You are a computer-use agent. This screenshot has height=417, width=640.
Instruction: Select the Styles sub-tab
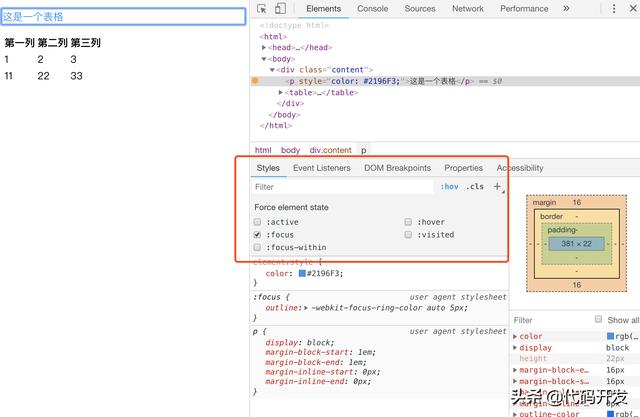pos(268,168)
